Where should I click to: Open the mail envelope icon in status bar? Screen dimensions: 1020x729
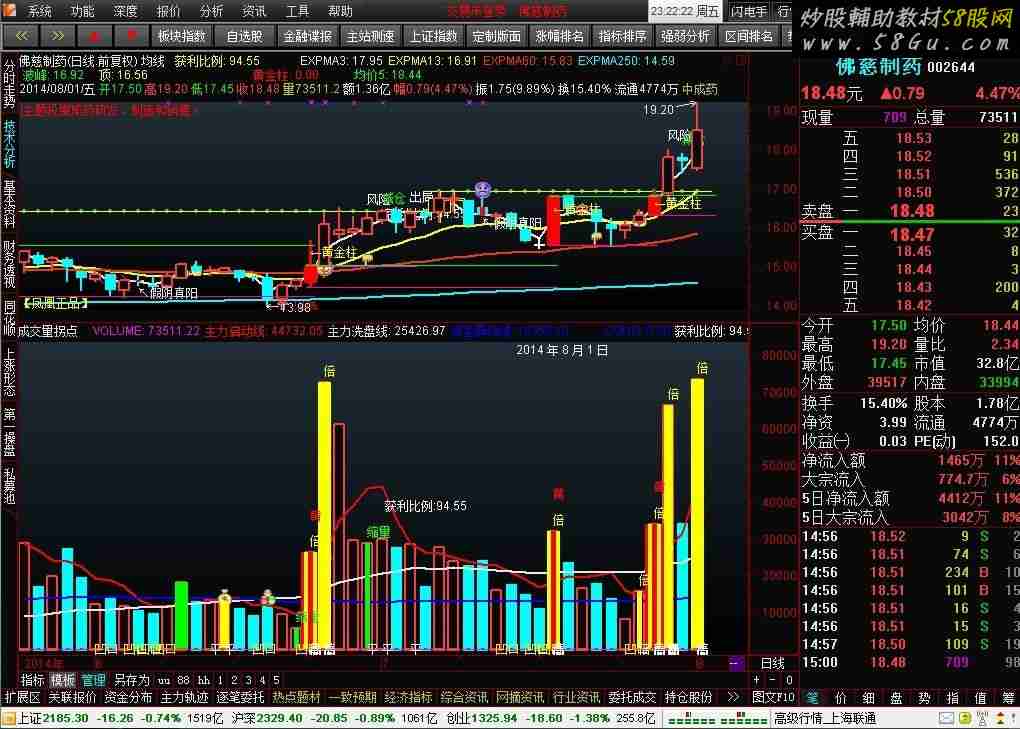[x=946, y=719]
